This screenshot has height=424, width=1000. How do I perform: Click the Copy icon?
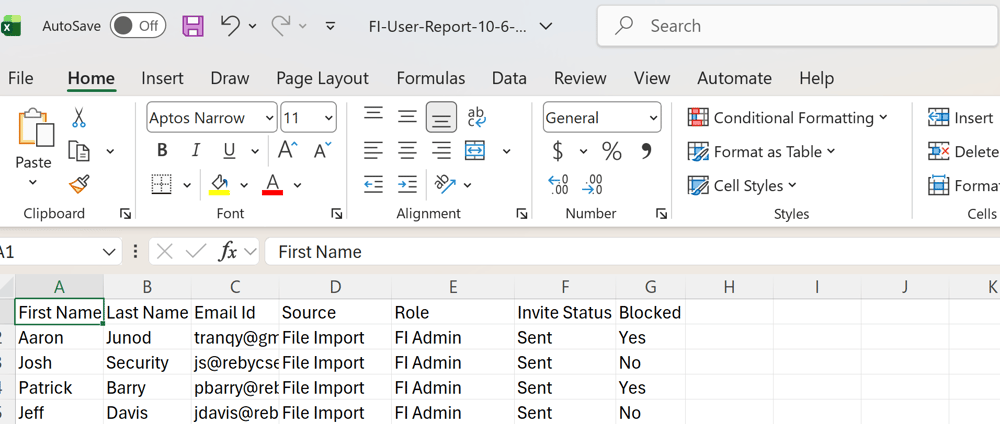[79, 151]
